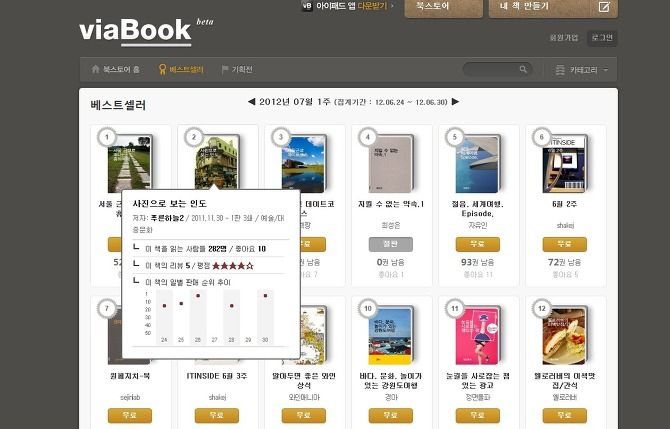Go to 북스토어 홈 menu item
The height and width of the screenshot is (429, 670).
(115, 69)
